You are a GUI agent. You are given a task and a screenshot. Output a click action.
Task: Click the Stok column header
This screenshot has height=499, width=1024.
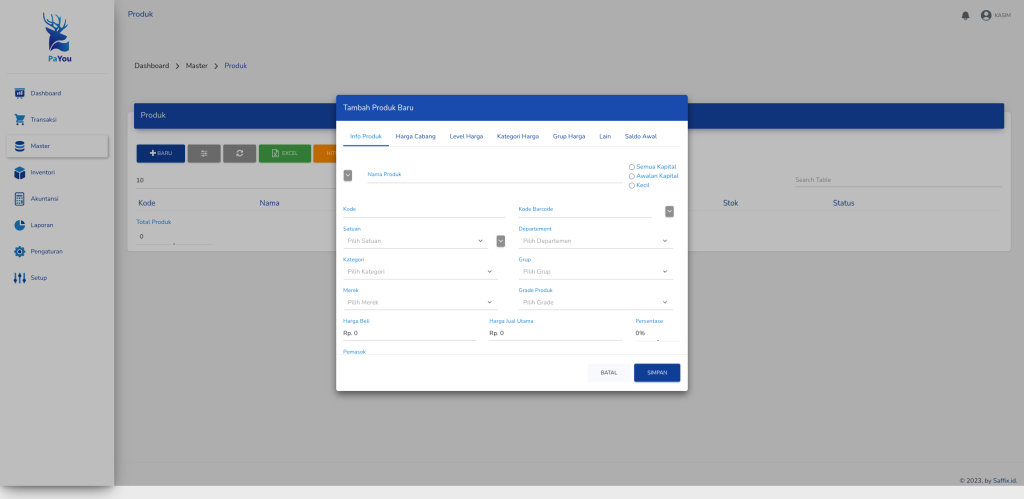(730, 203)
